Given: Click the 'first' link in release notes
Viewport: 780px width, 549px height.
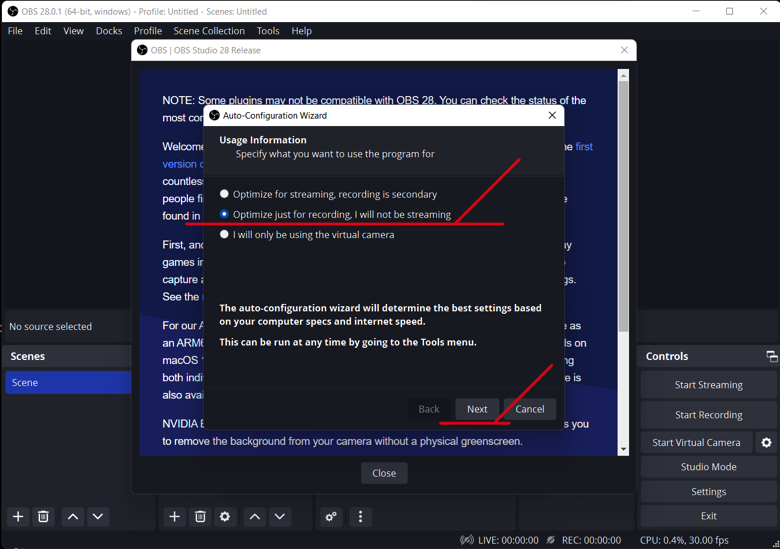Looking at the screenshot, I should pos(584,147).
